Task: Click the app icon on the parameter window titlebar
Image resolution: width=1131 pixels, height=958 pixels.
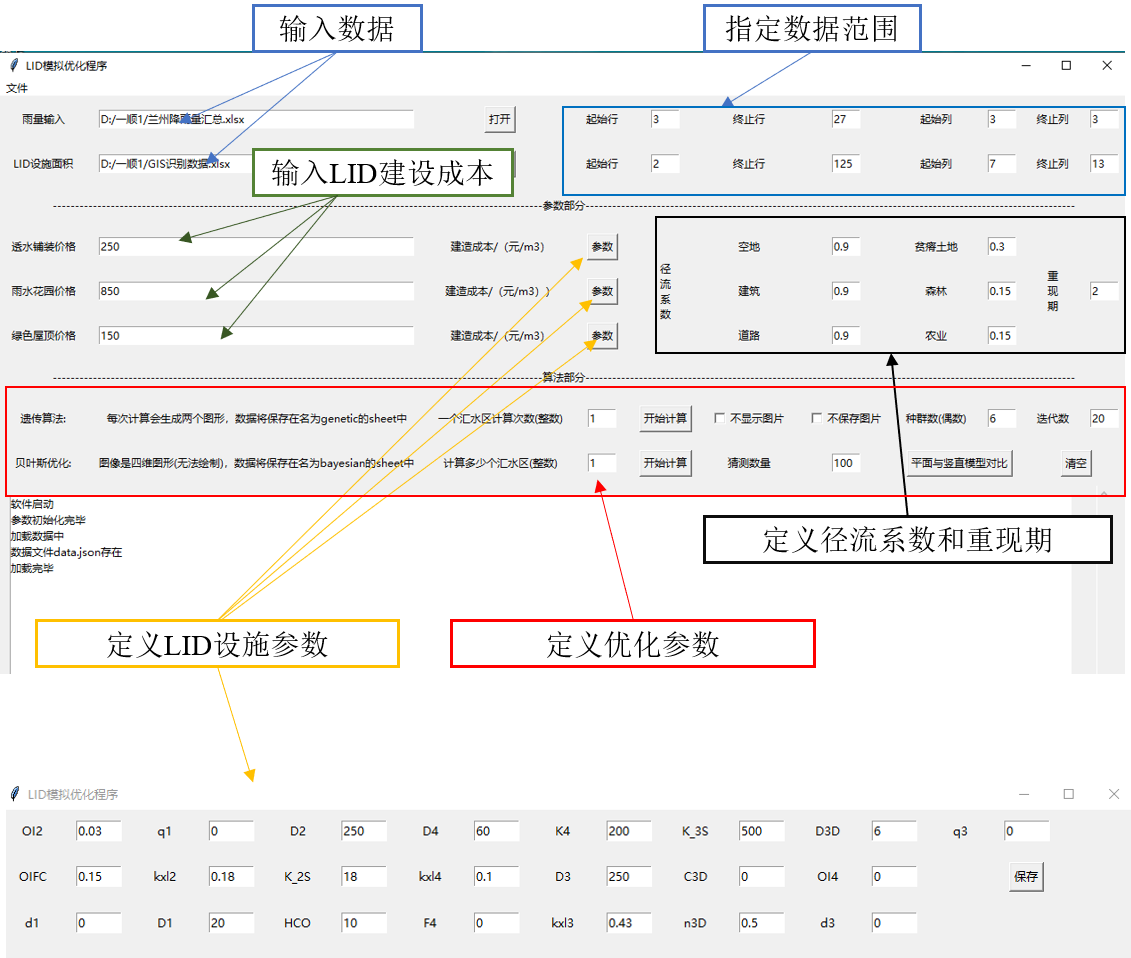Action: [x=13, y=794]
